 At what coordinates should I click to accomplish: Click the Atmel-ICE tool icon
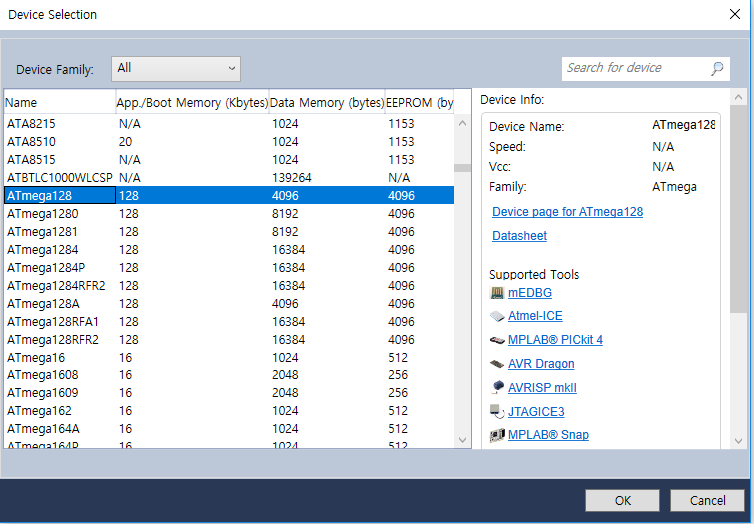click(x=497, y=316)
